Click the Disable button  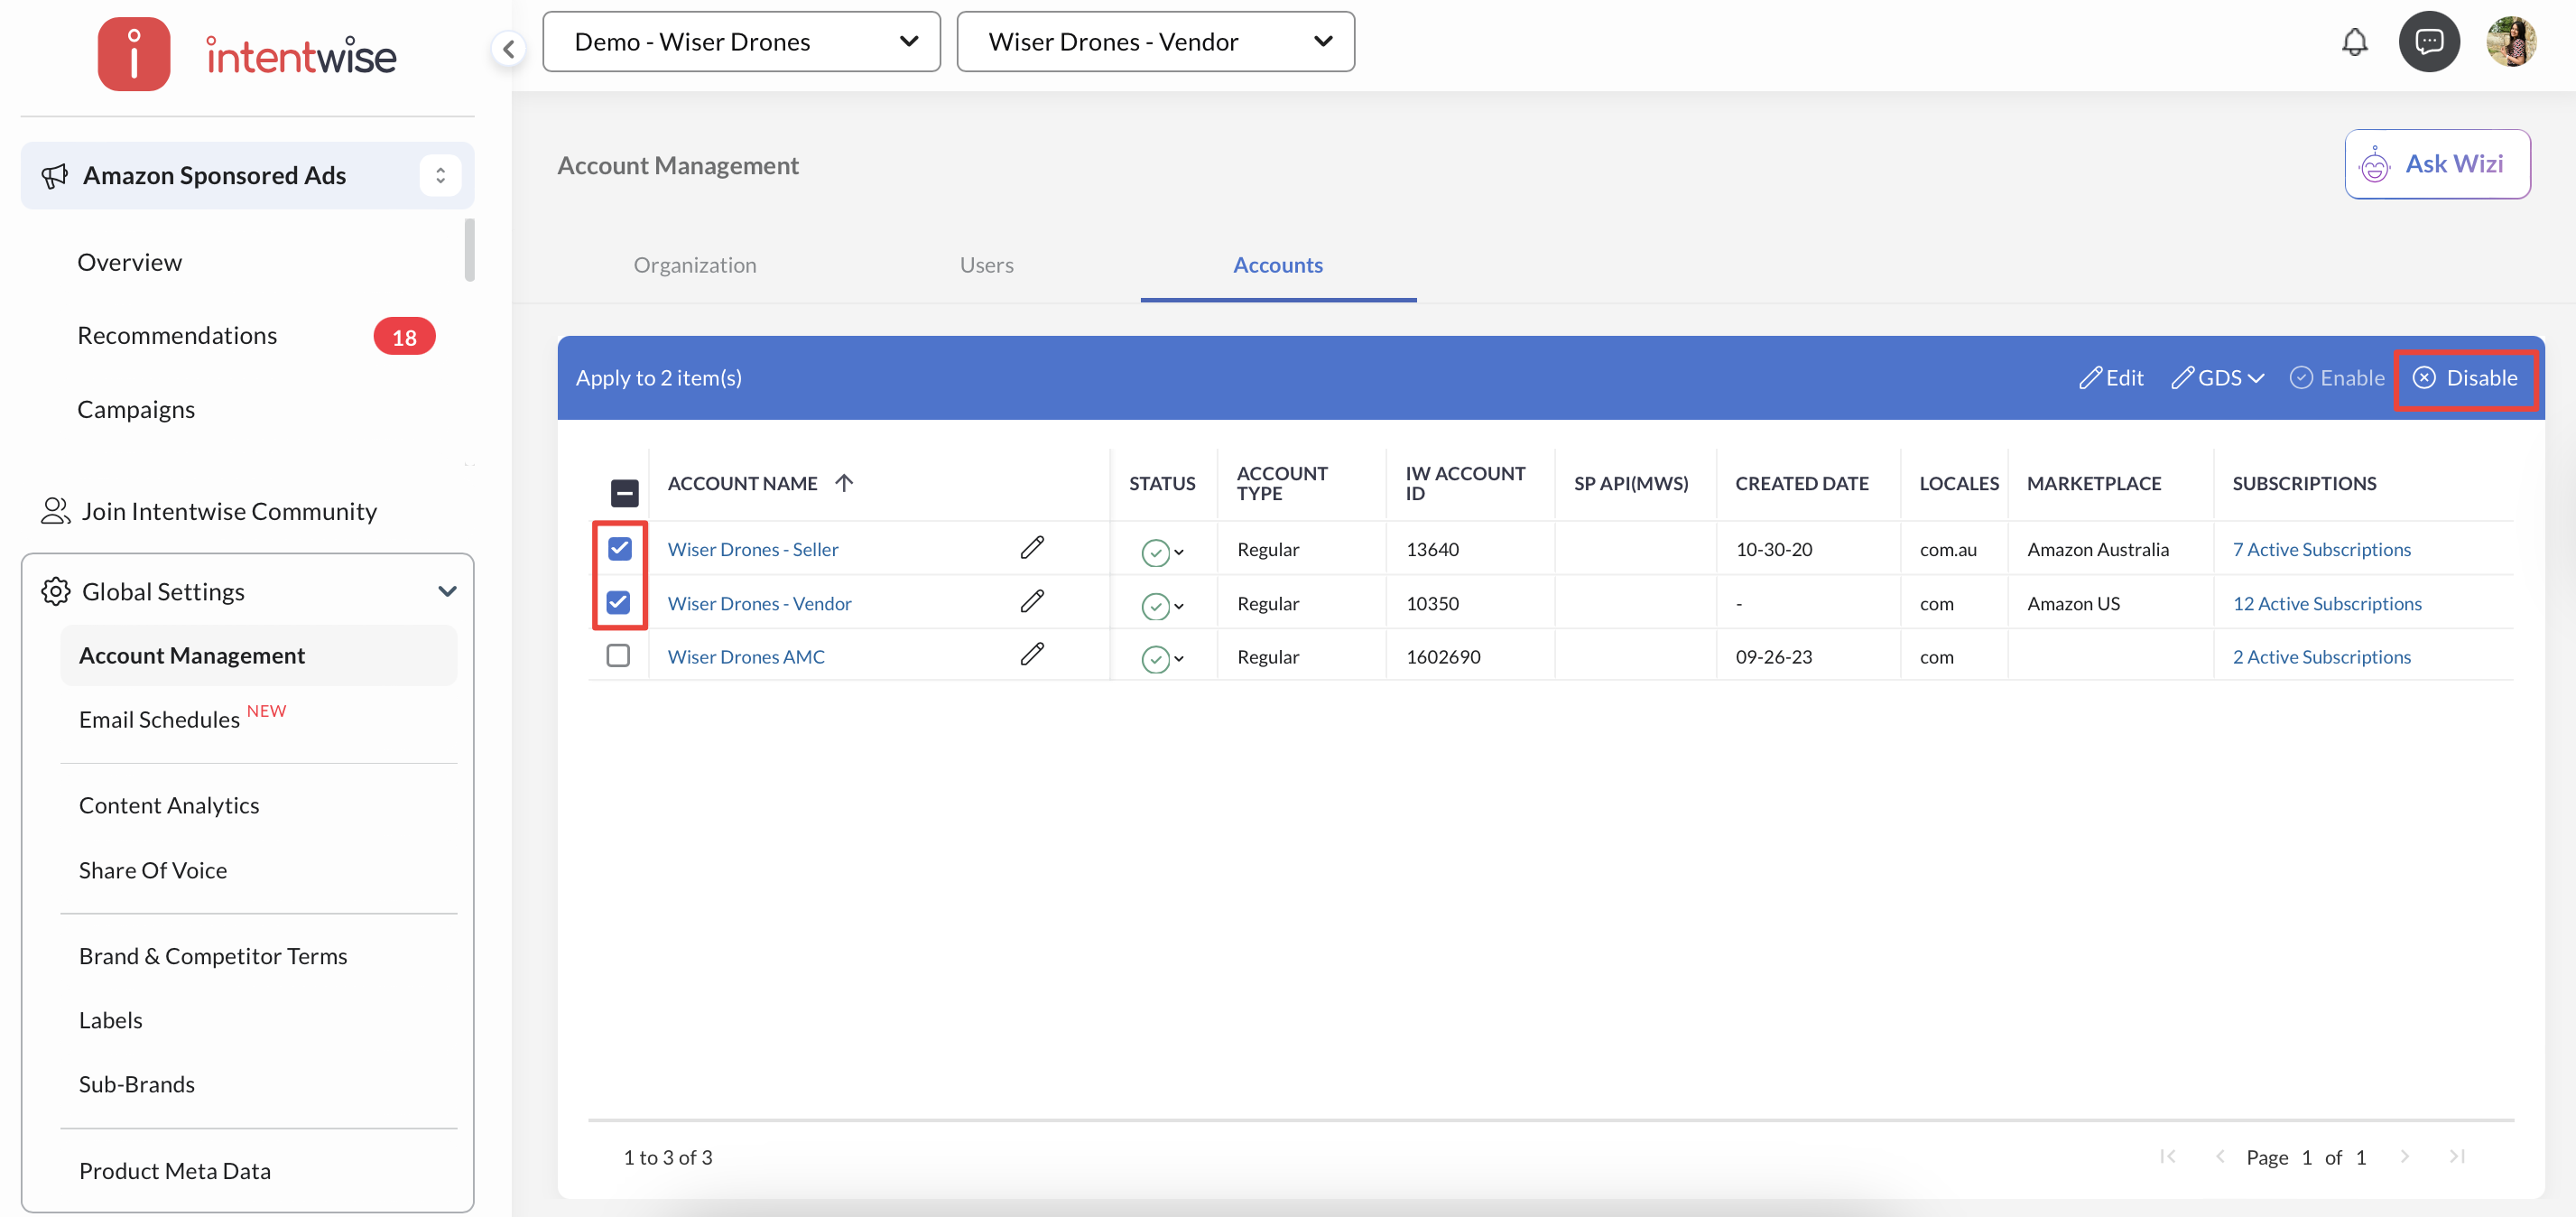point(2465,378)
